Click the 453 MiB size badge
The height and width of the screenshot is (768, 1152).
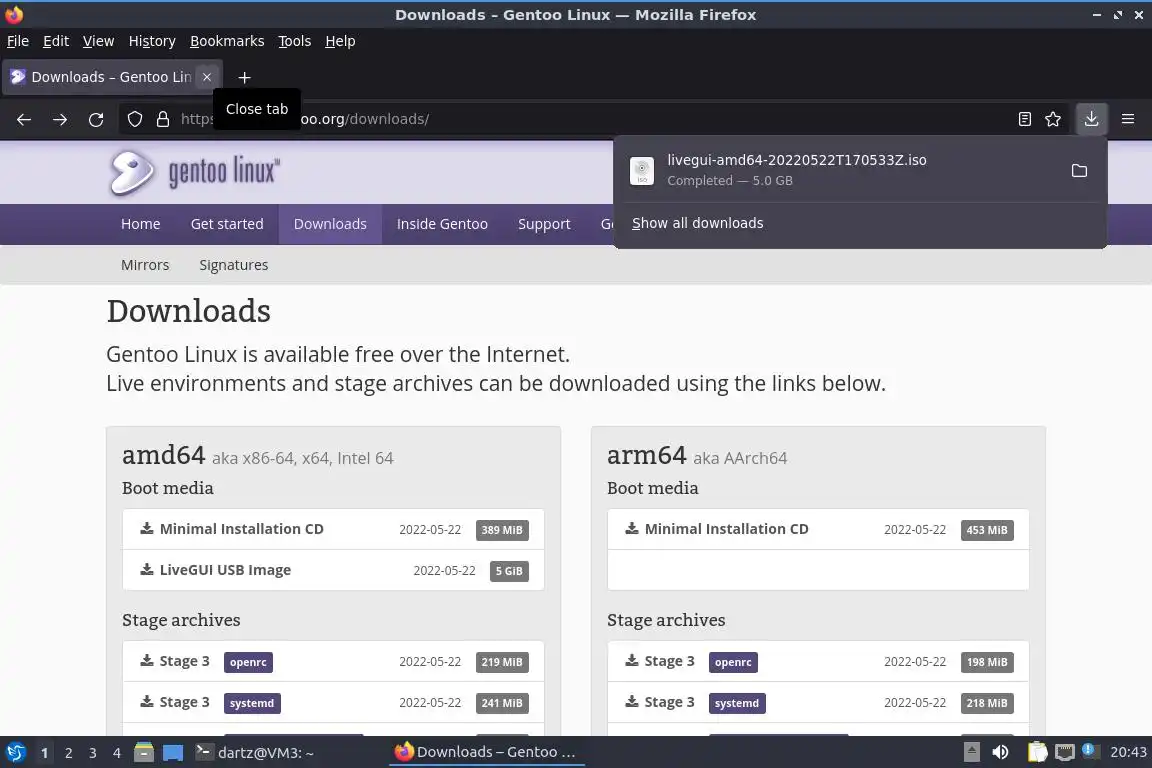point(987,530)
